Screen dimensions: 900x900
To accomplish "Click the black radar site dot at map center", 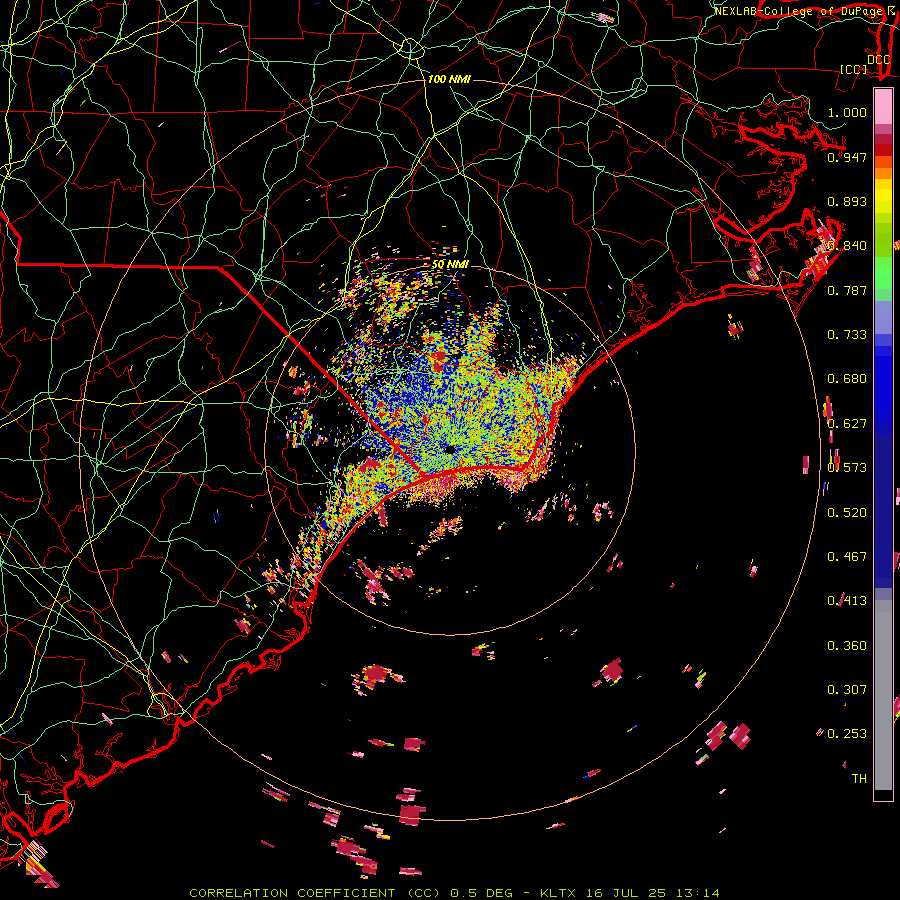I will coord(450,449).
